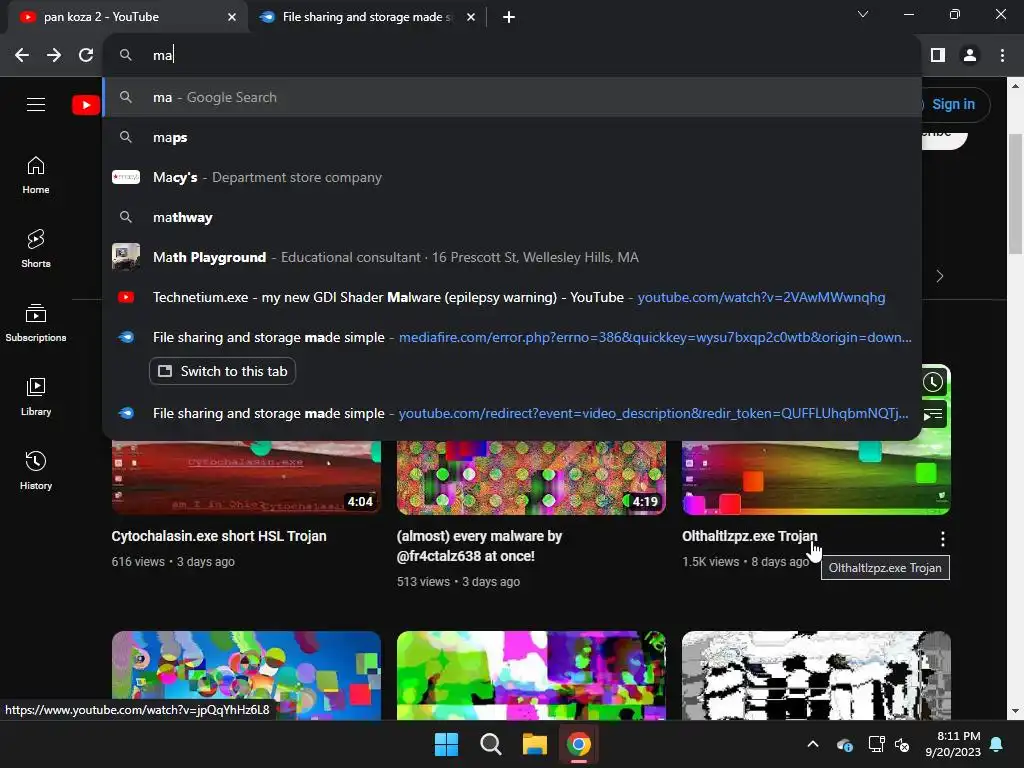Reload the current page

(86, 56)
